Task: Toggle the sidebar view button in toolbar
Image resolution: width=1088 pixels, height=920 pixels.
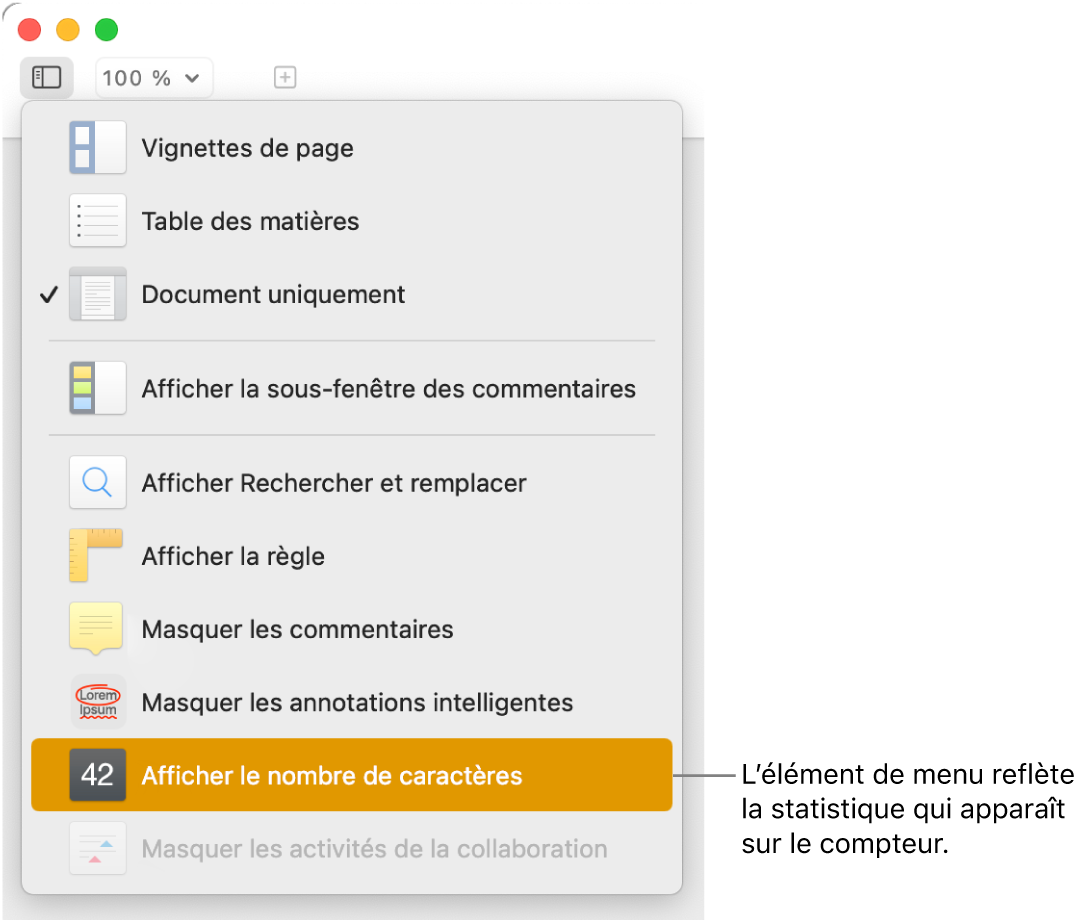Action: pos(46,77)
